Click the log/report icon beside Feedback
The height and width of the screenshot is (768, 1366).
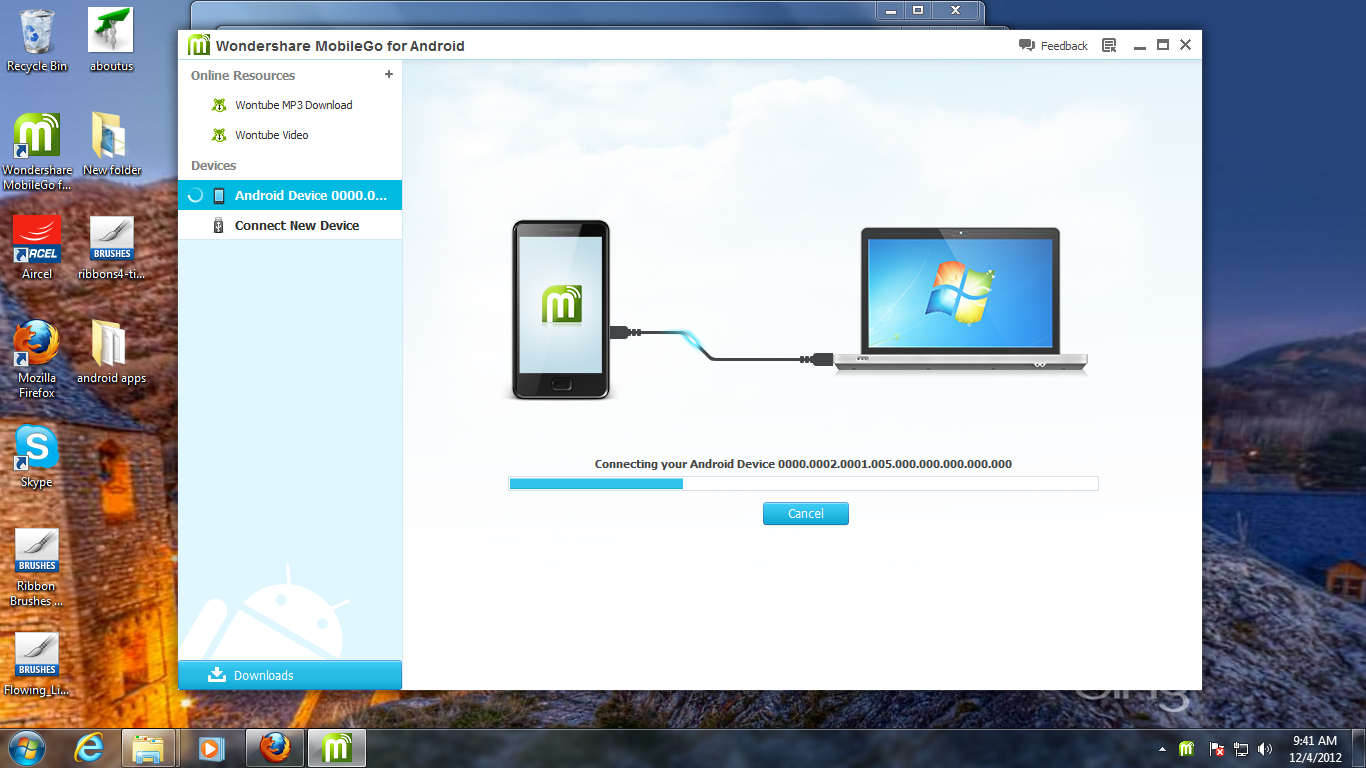tap(1108, 45)
